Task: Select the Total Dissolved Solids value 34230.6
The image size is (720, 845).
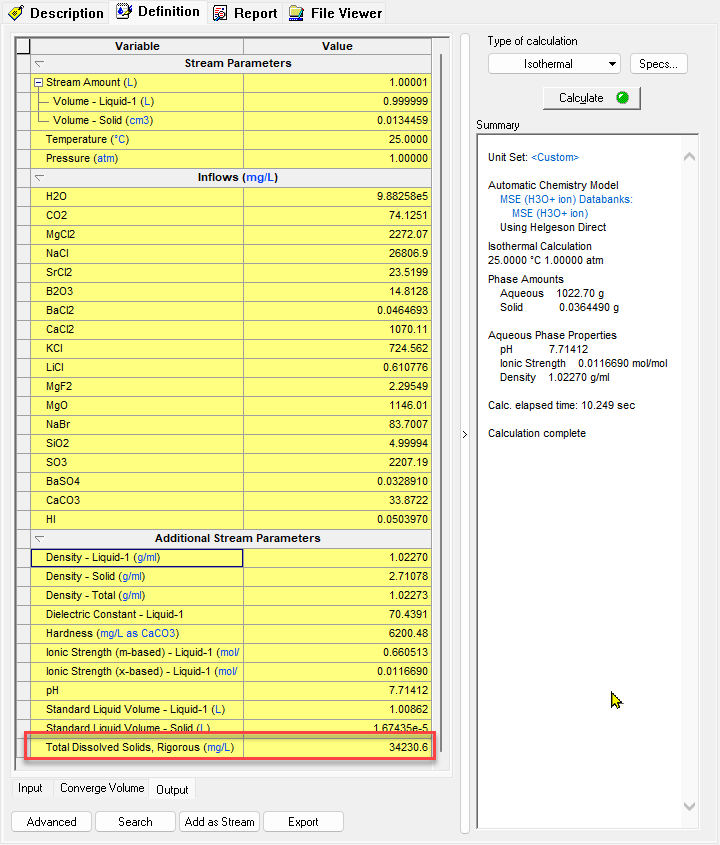Action: pos(337,747)
